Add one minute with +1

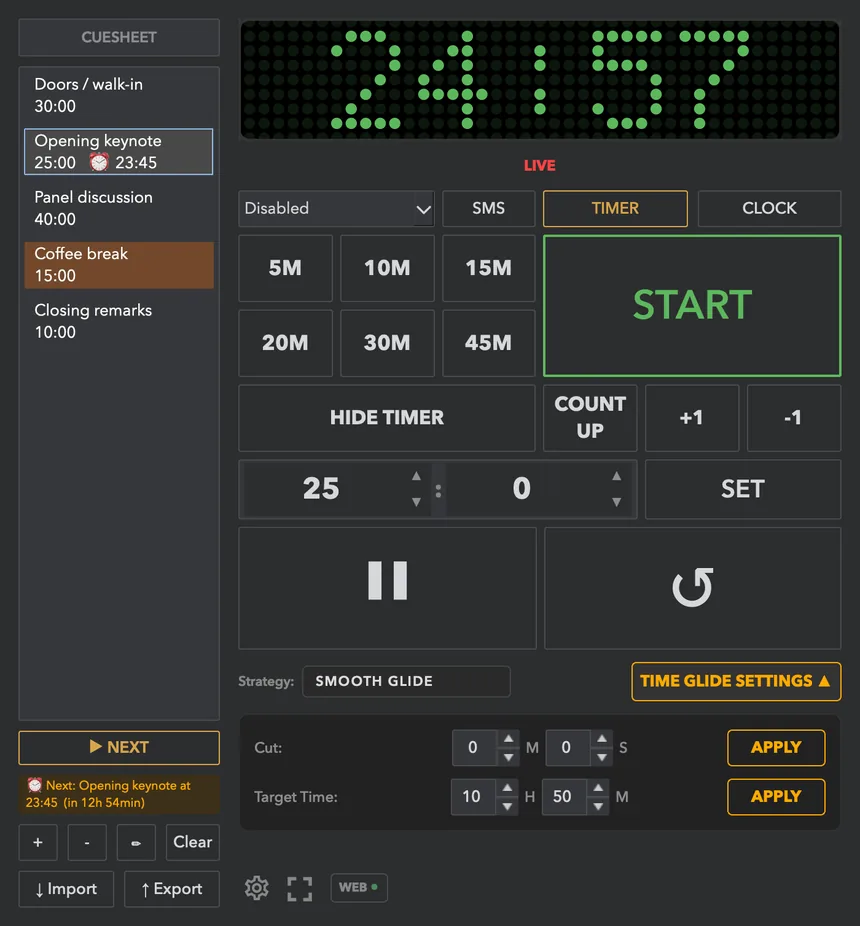(x=692, y=418)
